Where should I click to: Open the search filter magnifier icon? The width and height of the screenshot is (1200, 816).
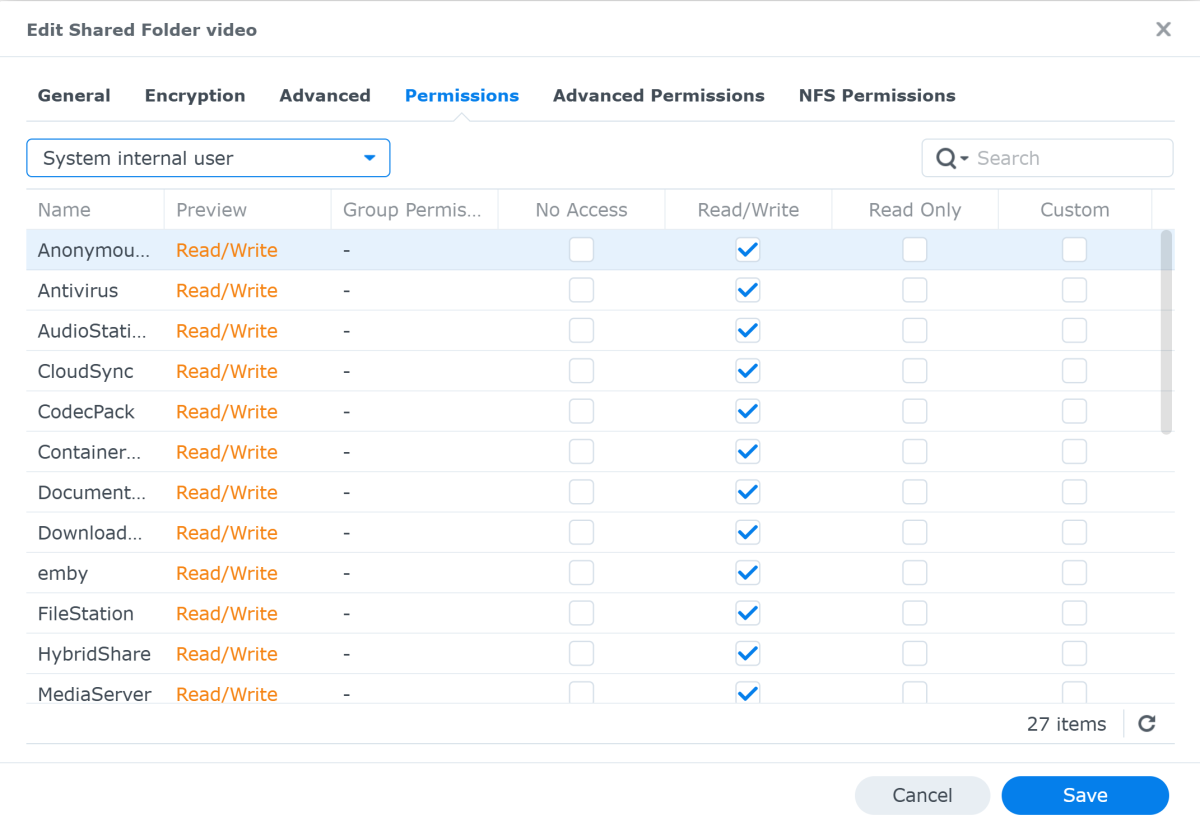946,157
